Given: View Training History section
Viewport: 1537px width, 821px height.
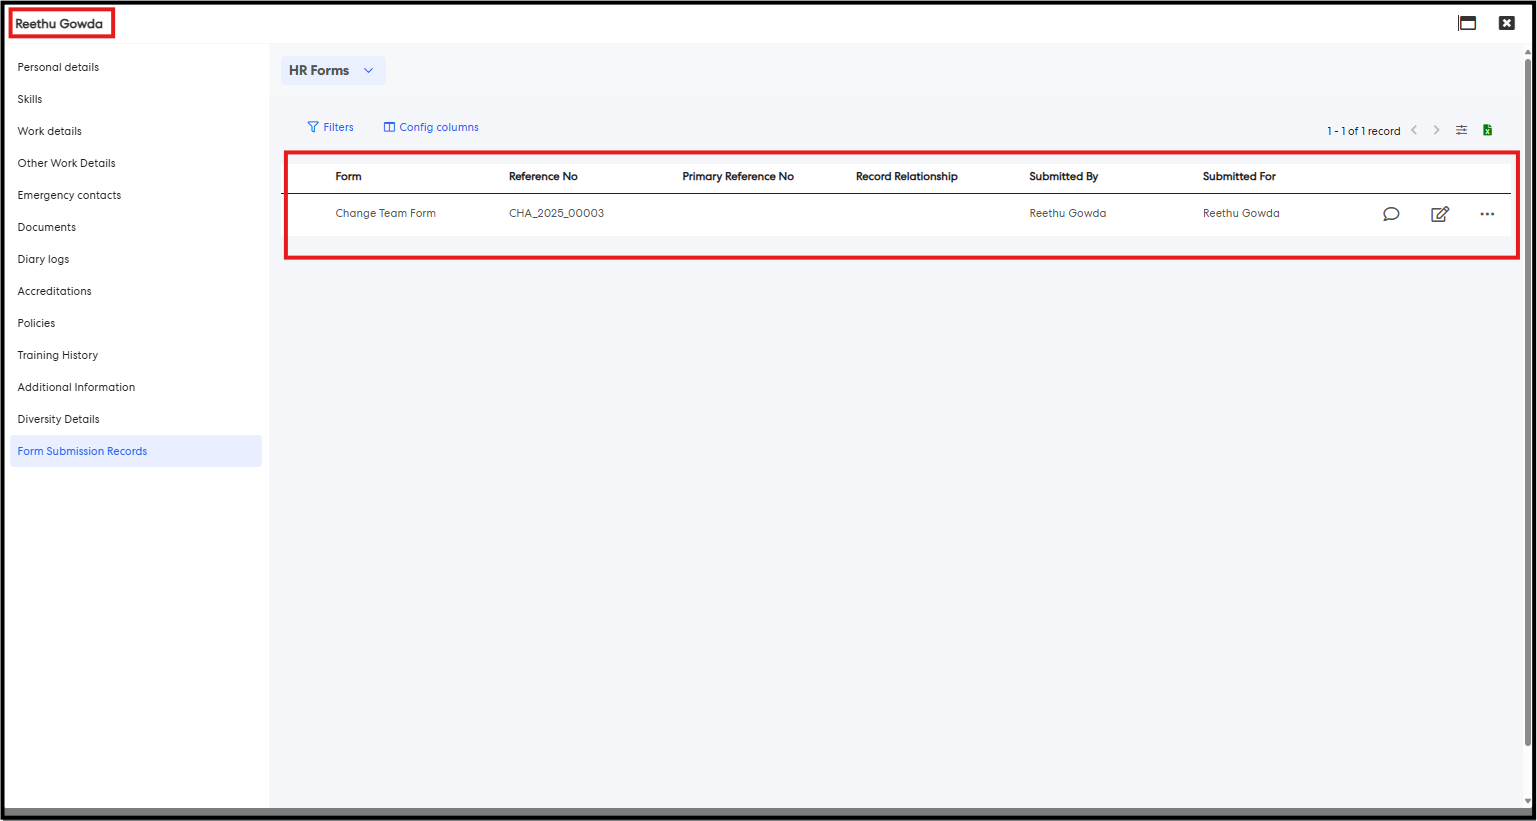Looking at the screenshot, I should tap(57, 355).
